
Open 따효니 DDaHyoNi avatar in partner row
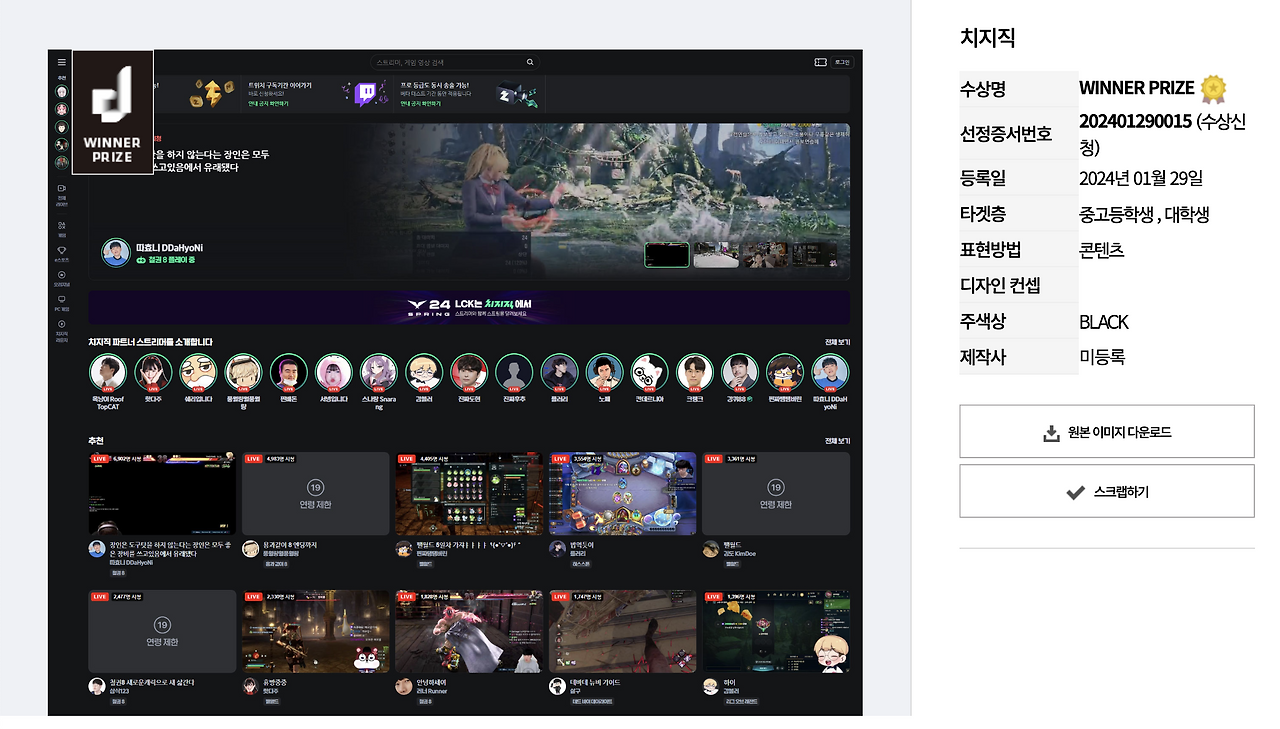pyautogui.click(x=830, y=372)
